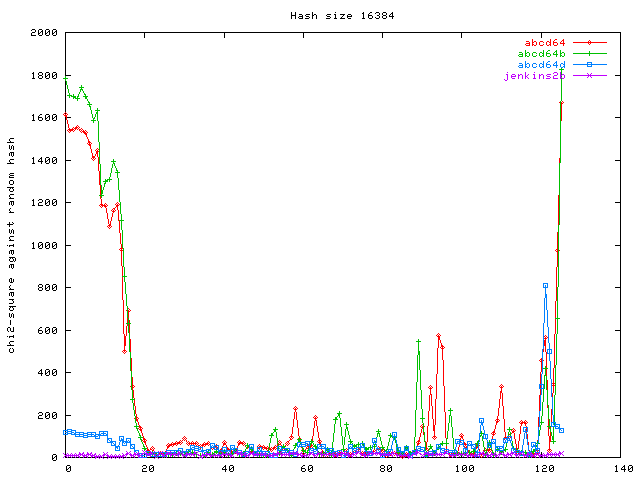This screenshot has height=480, width=640.
Task: Click the y-axis label "chi2-square against random hash"
Action: (x=11, y=245)
